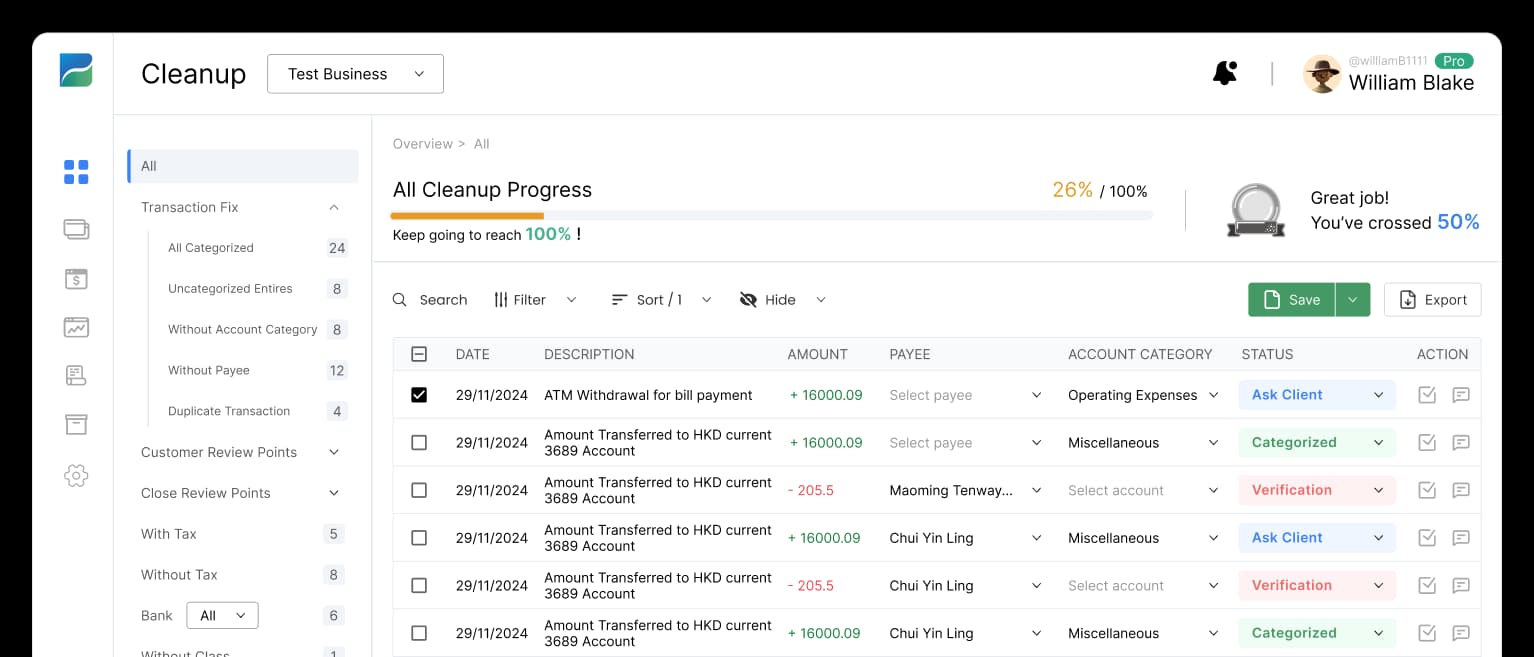Image resolution: width=1534 pixels, height=657 pixels.
Task: Open the dashboard grid icon in sidebar
Action: (x=75, y=171)
